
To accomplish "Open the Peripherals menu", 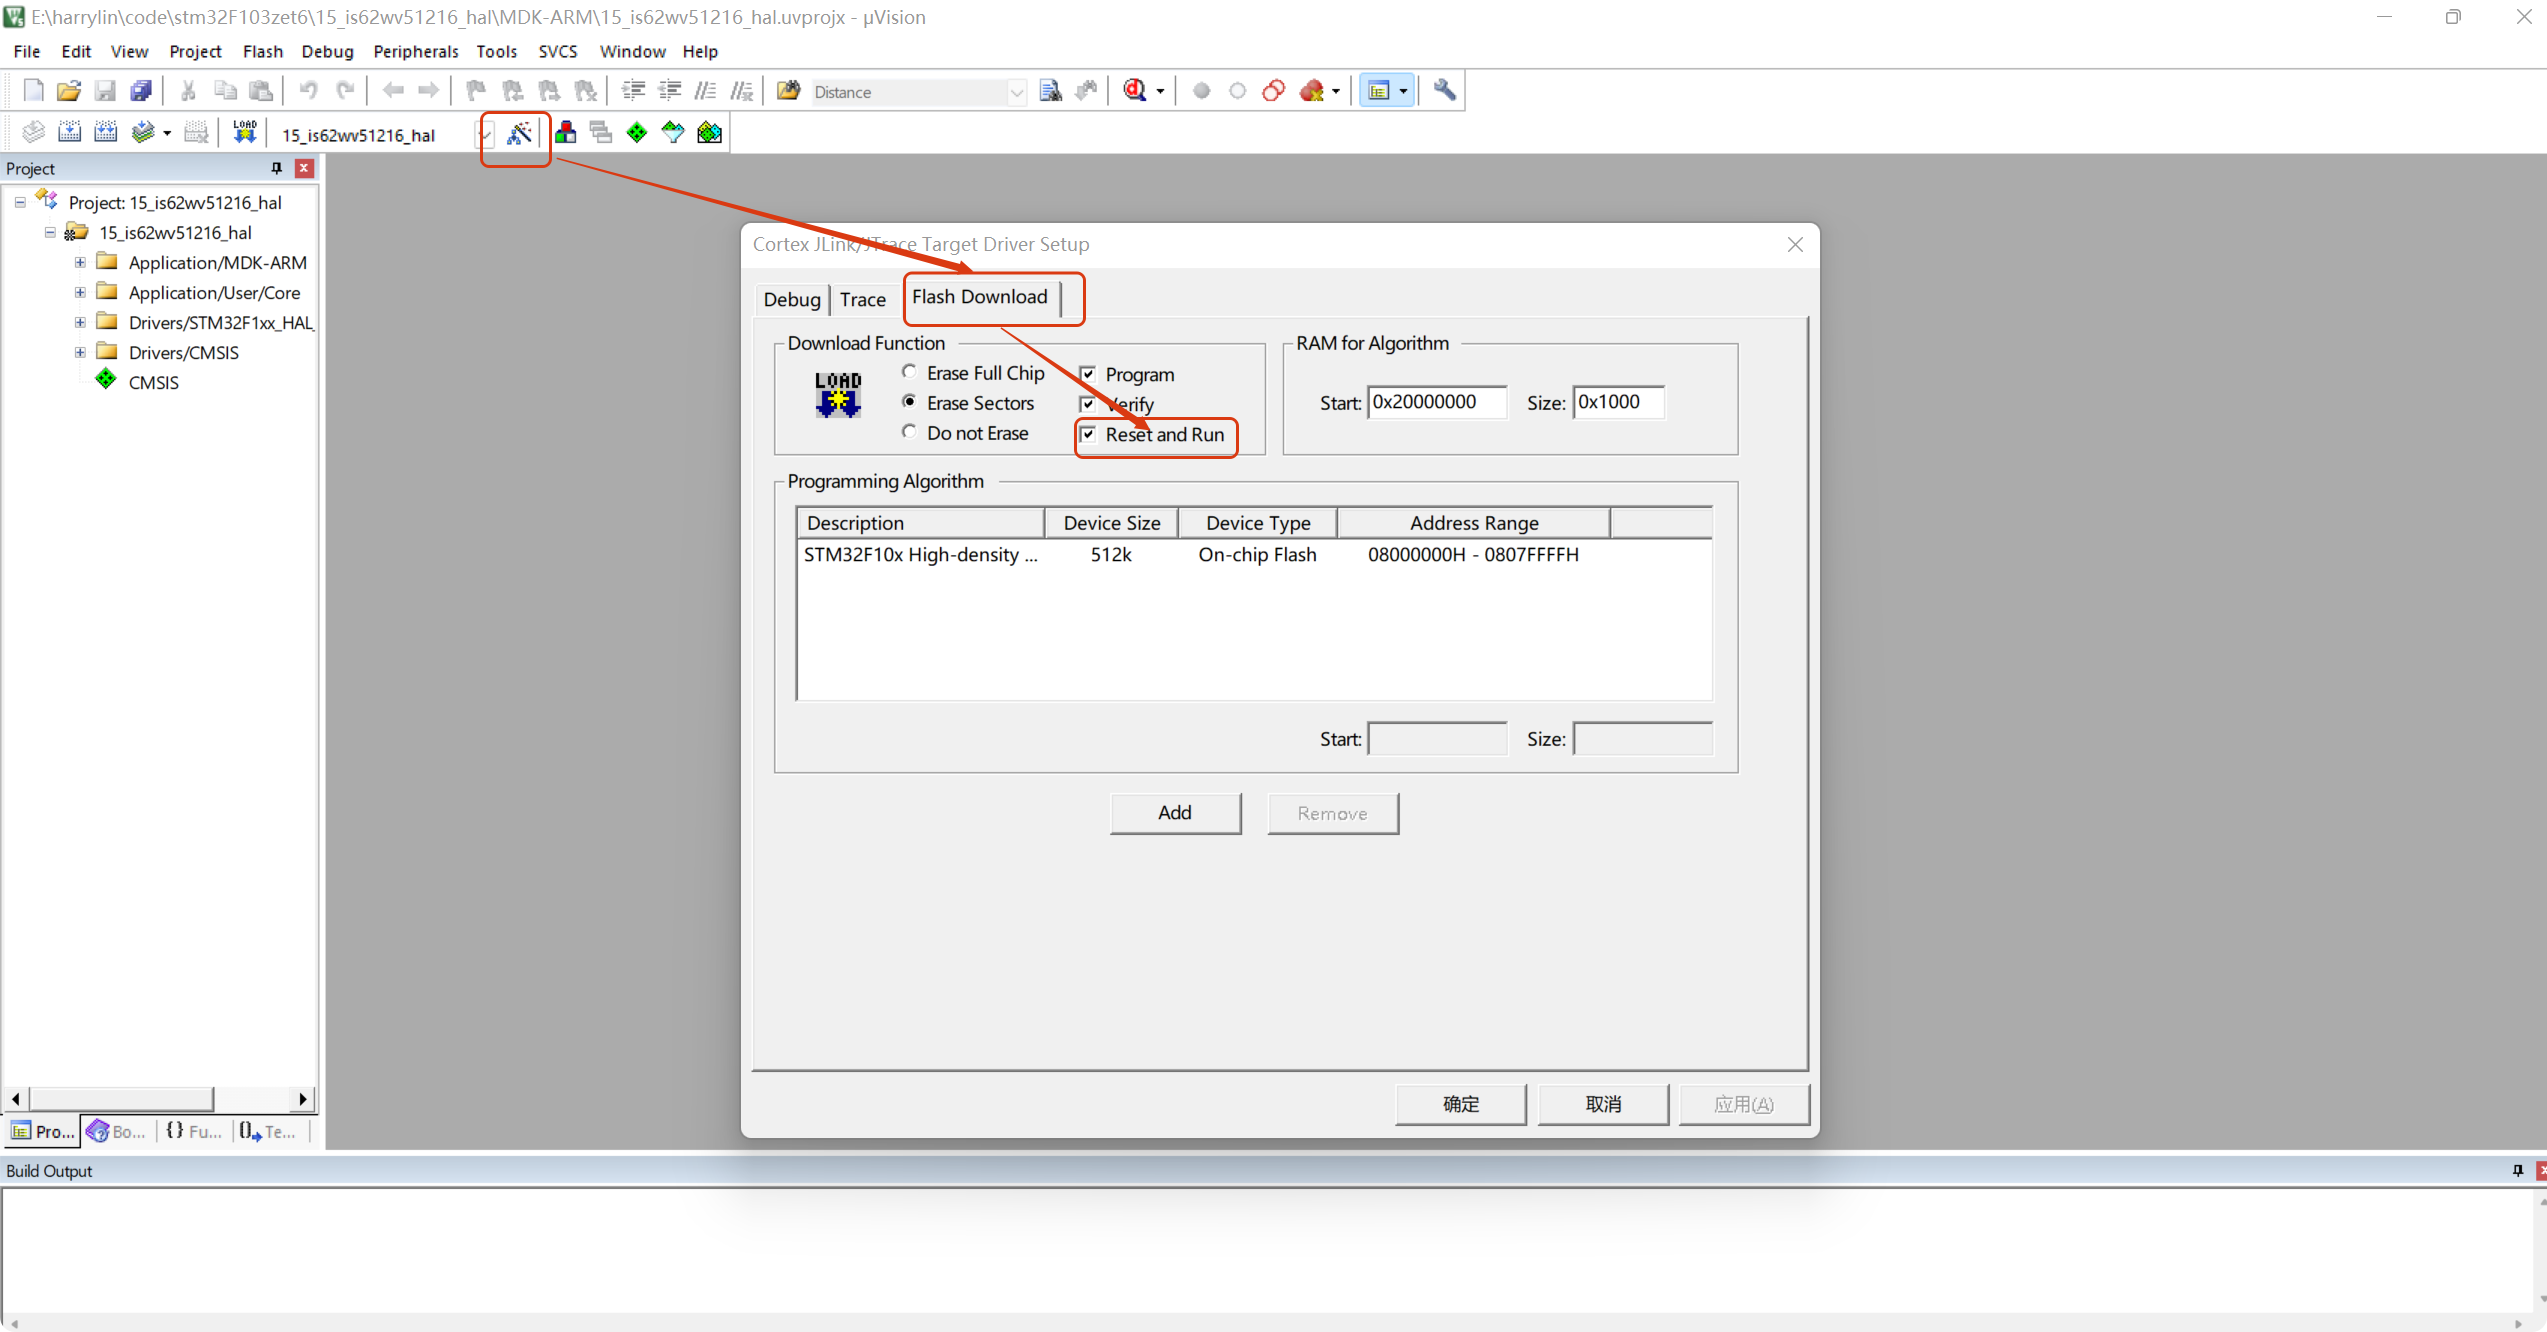I will [415, 51].
